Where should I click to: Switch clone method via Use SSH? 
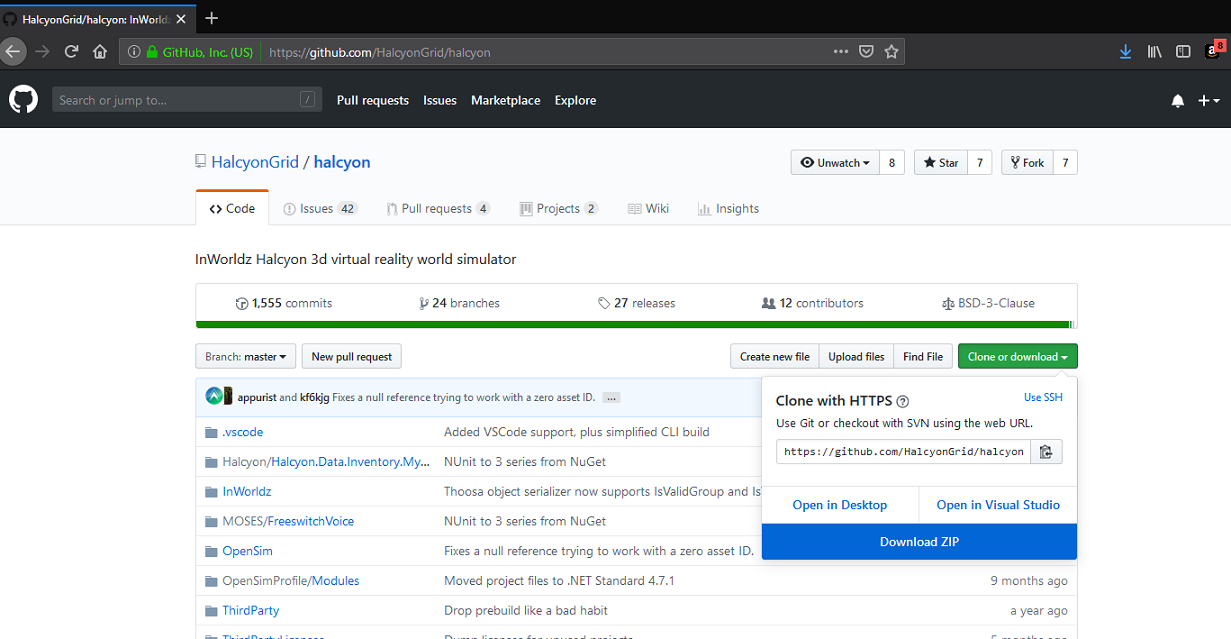1043,398
